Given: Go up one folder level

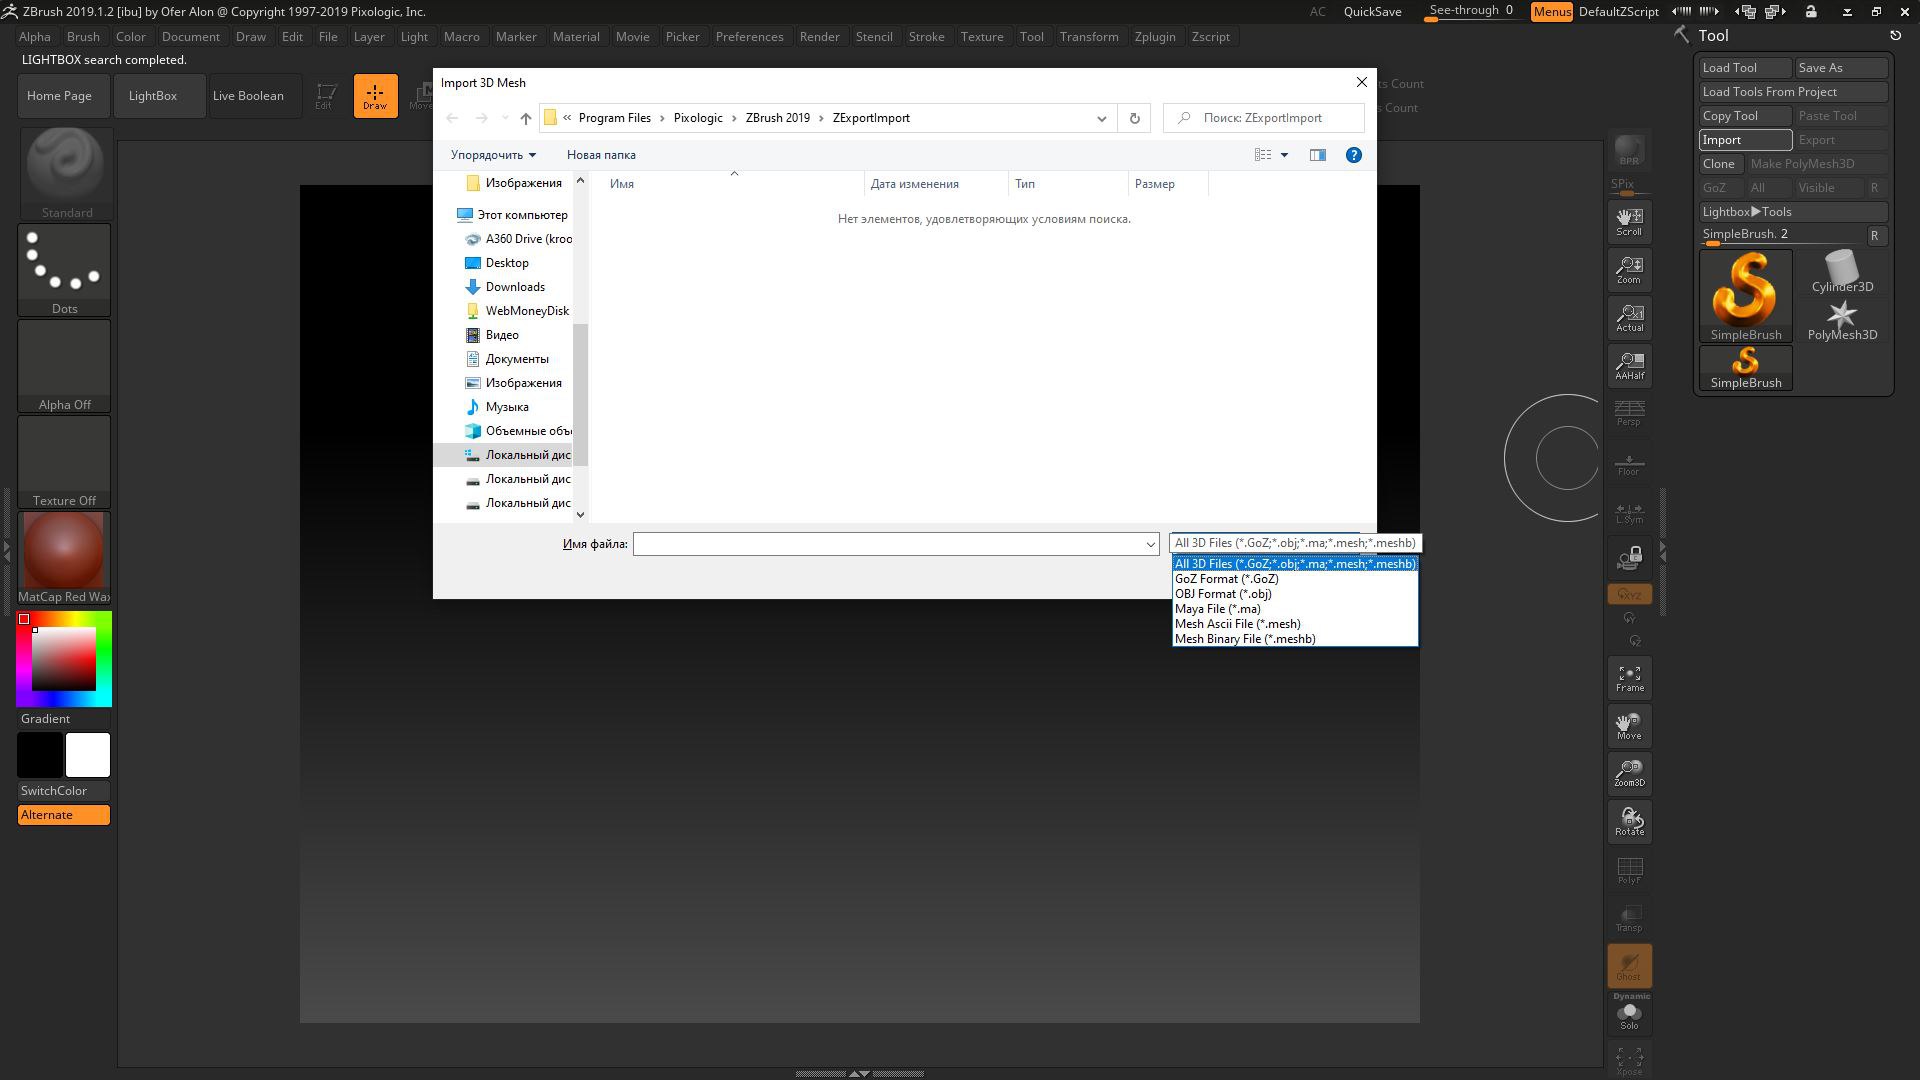Looking at the screenshot, I should pyautogui.click(x=526, y=118).
